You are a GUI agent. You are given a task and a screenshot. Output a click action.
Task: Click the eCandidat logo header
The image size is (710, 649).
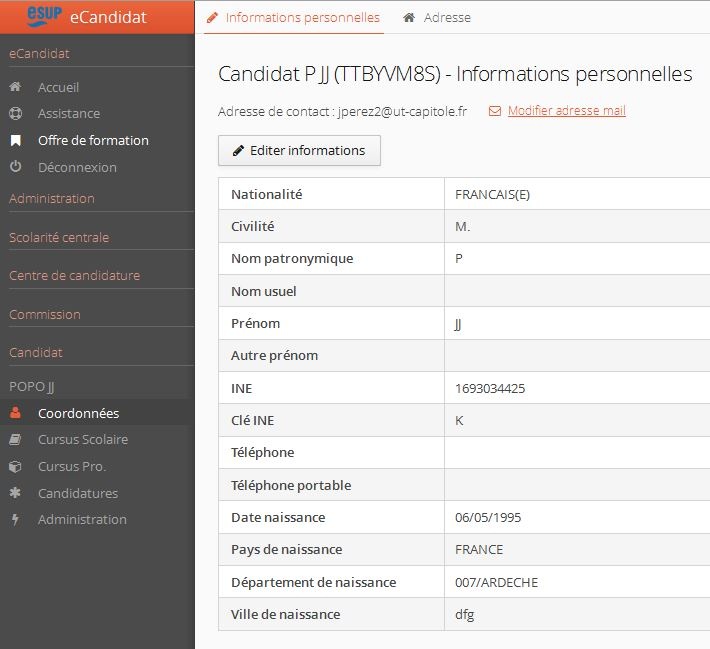[x=97, y=16]
